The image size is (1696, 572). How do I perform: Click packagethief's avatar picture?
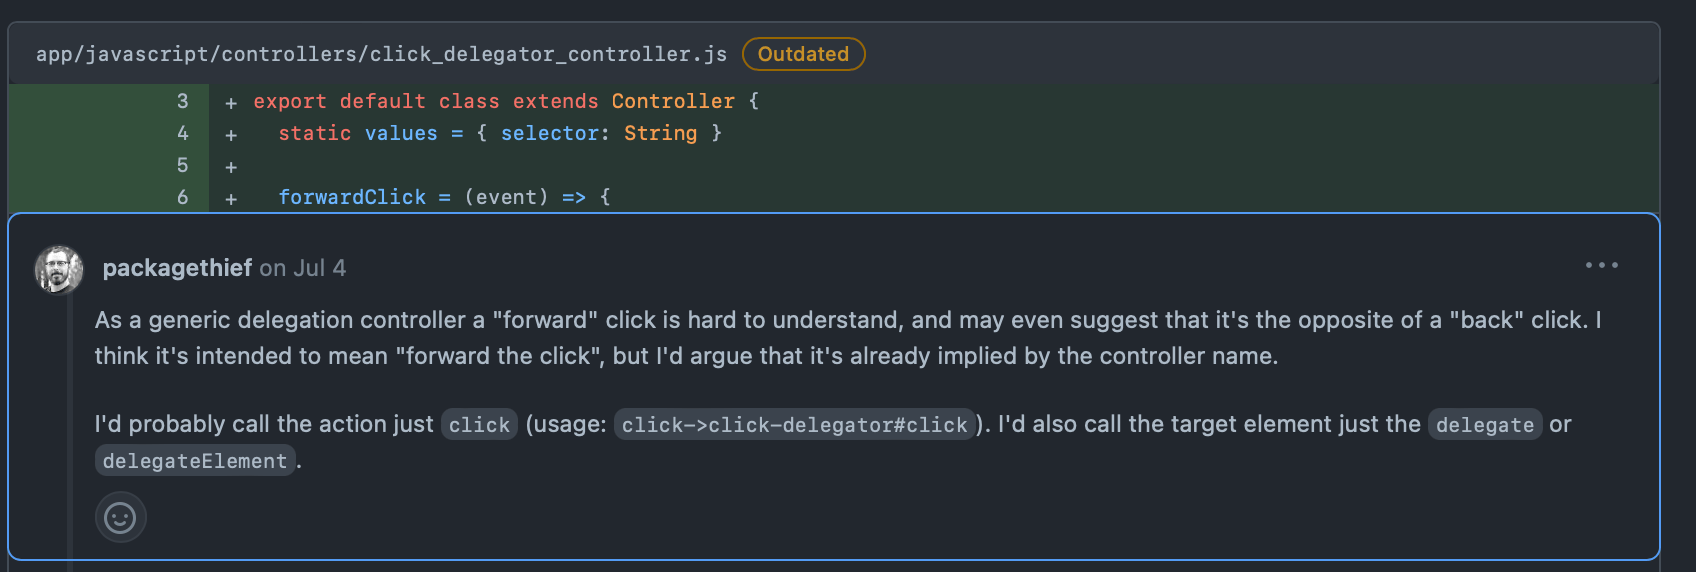pyautogui.click(x=59, y=269)
